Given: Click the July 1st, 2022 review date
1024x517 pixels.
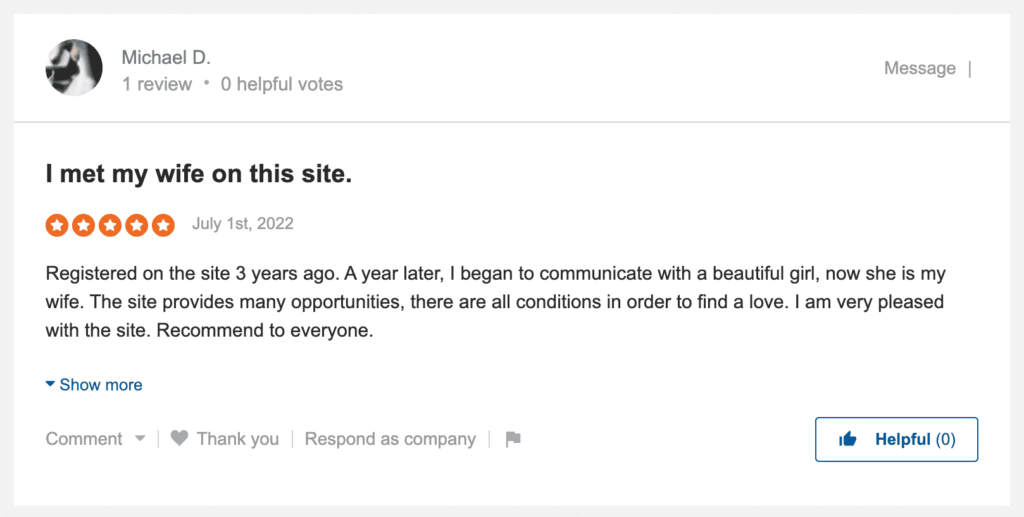Looking at the screenshot, I should tap(243, 224).
